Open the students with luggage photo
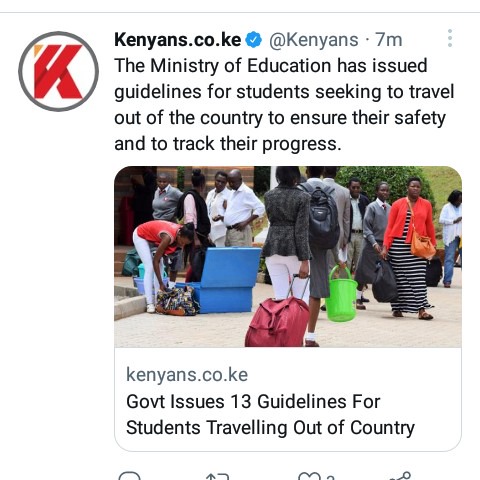 [x=288, y=256]
